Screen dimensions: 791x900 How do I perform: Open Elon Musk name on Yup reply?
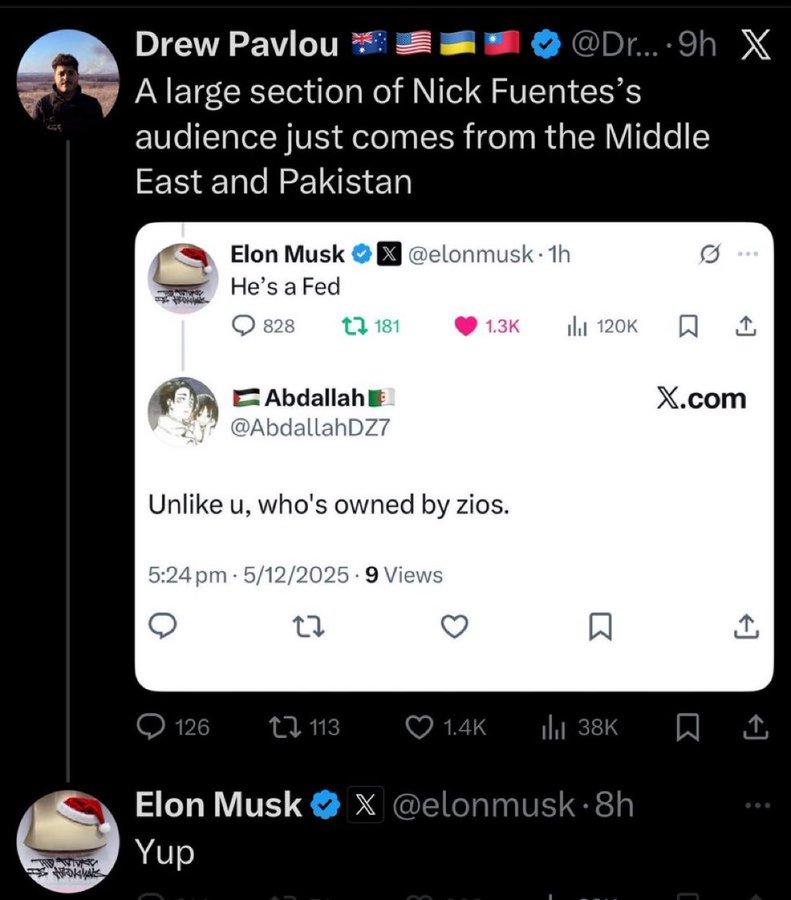[218, 804]
